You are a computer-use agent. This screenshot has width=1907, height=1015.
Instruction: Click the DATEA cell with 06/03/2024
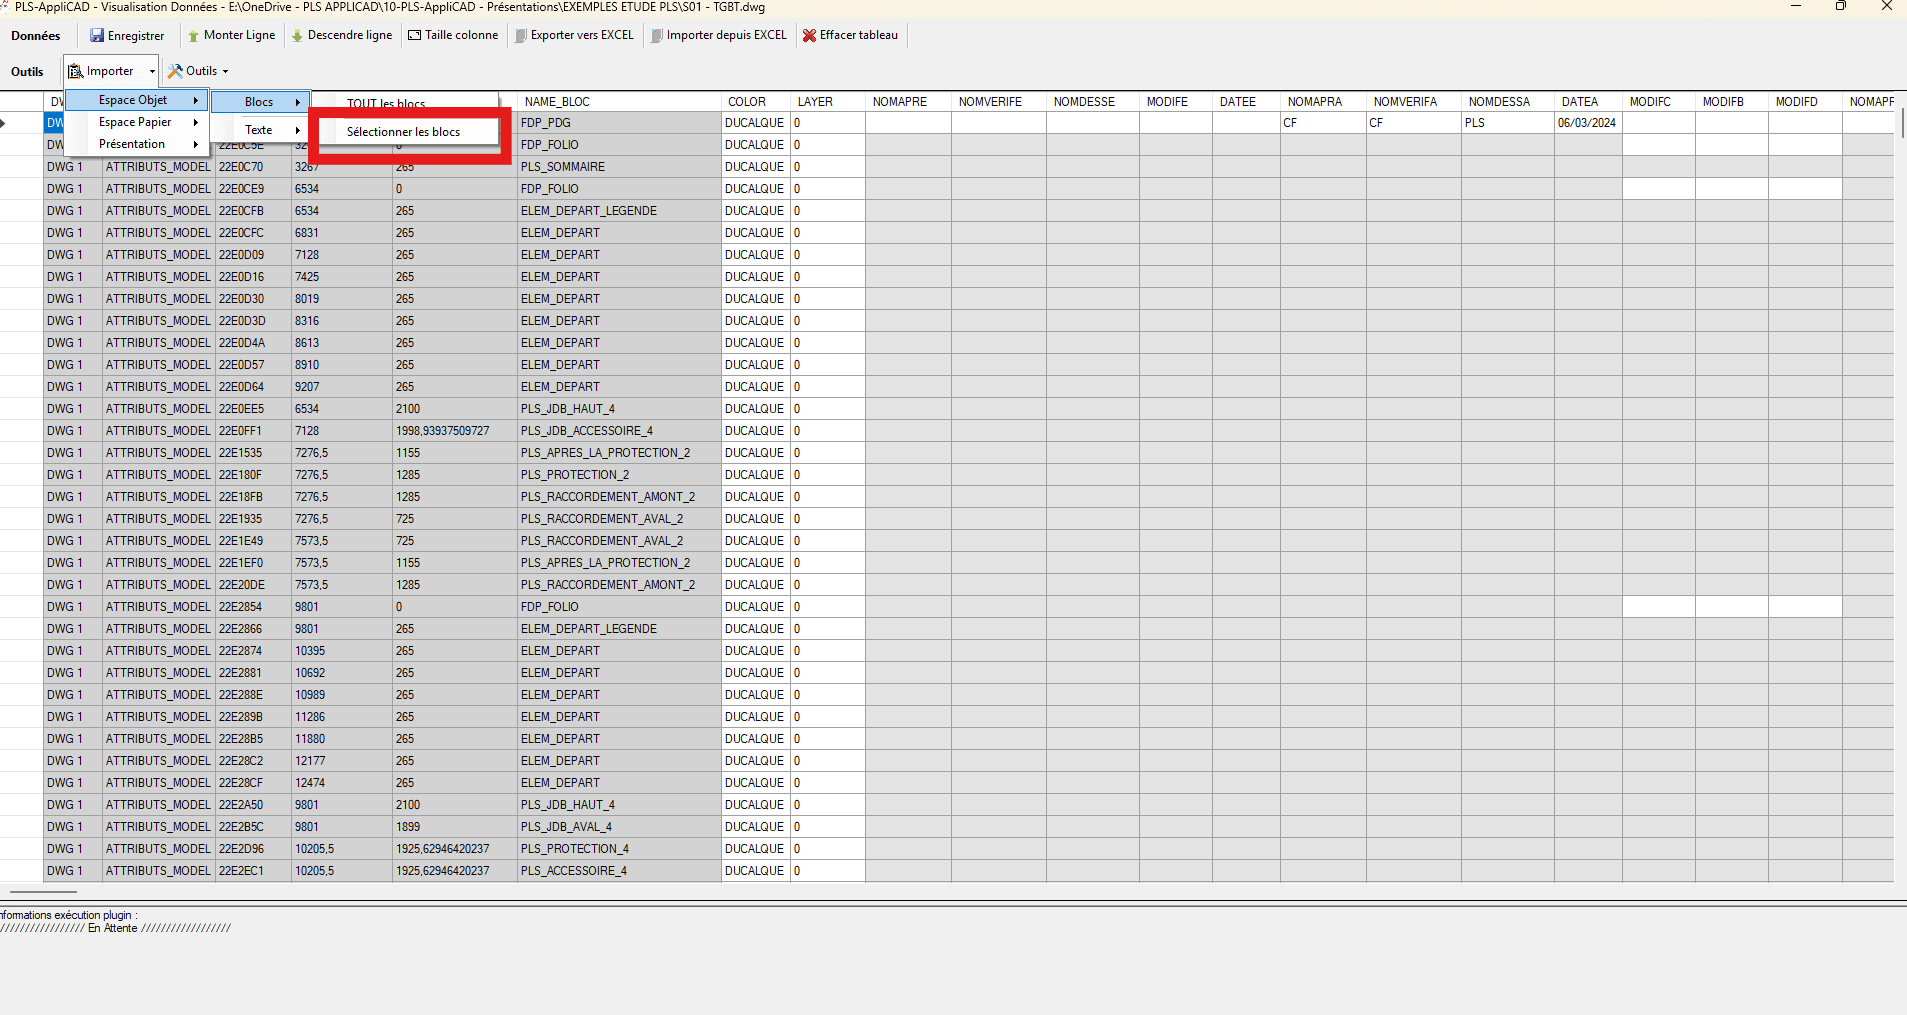[x=1587, y=123]
